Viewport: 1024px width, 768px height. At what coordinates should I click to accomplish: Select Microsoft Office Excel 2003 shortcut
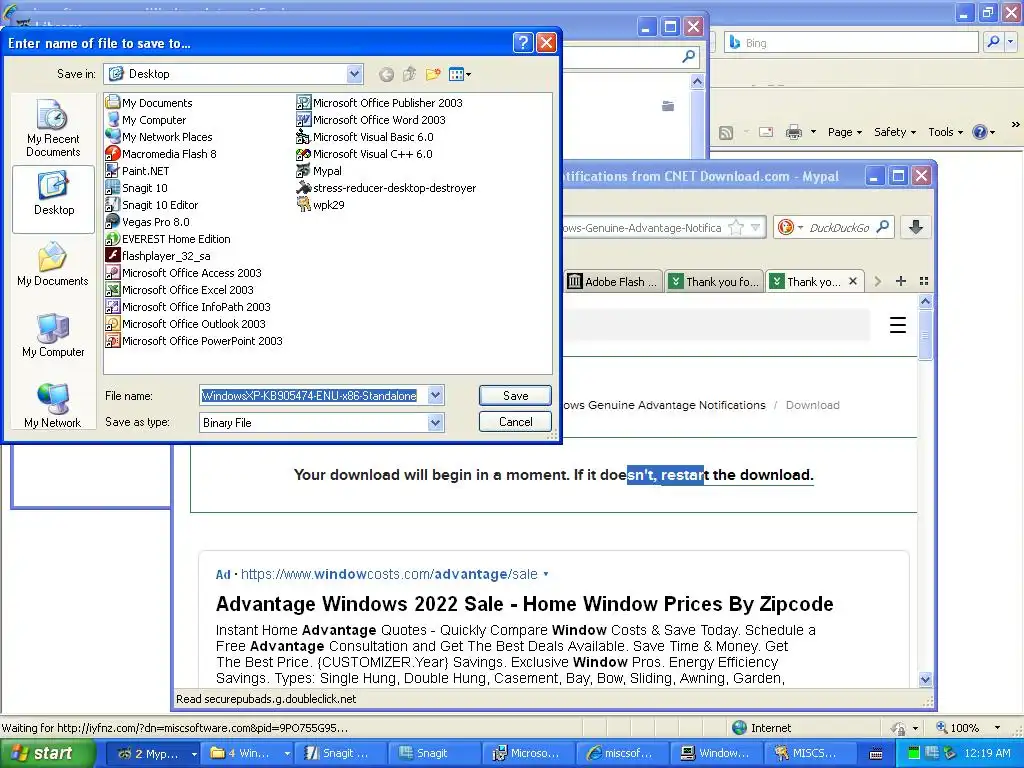tap(180, 290)
